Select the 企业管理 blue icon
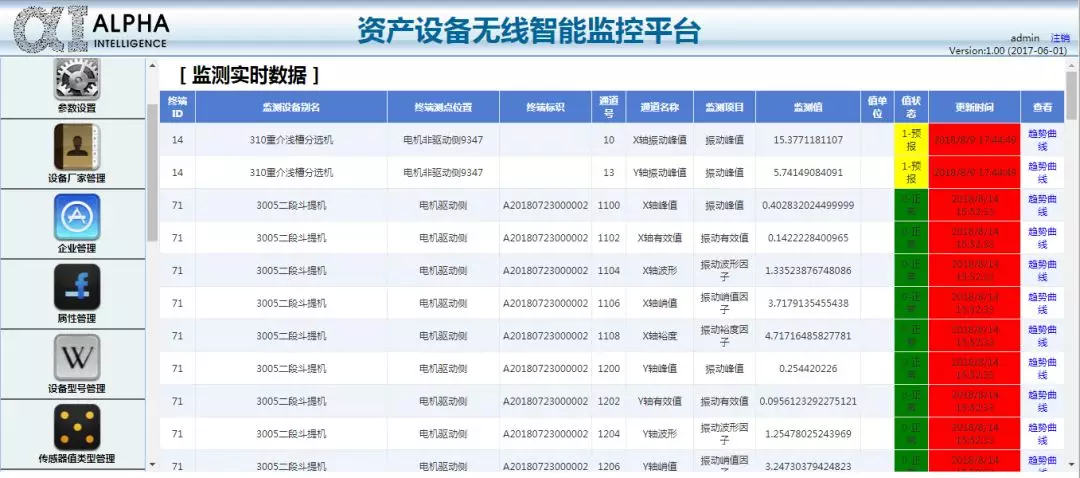 tap(76, 217)
